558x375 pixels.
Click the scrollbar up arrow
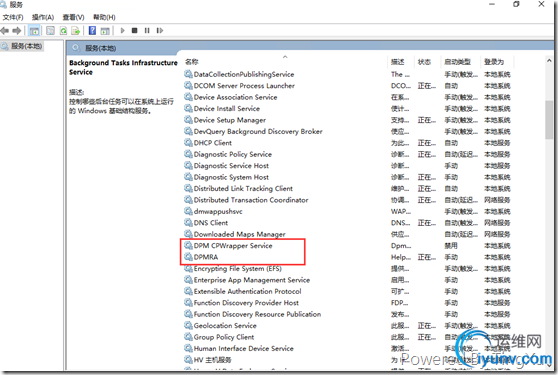point(549,61)
